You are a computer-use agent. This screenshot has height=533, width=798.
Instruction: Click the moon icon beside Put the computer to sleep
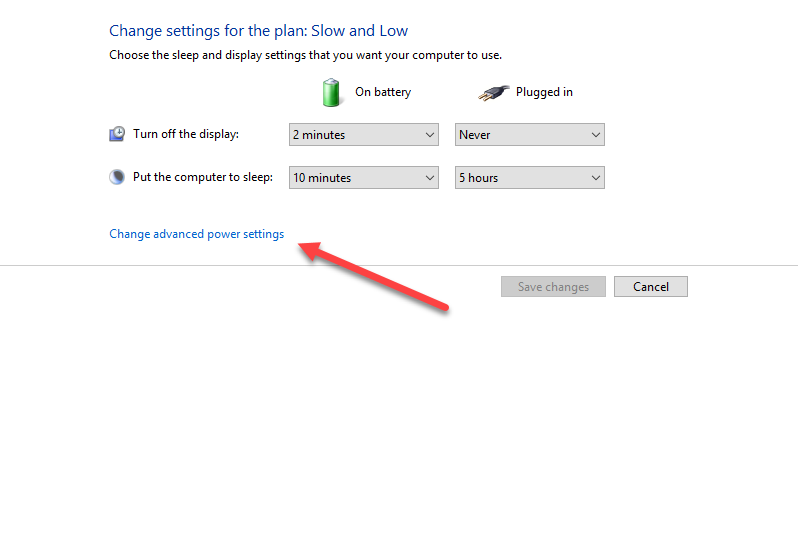pos(117,177)
